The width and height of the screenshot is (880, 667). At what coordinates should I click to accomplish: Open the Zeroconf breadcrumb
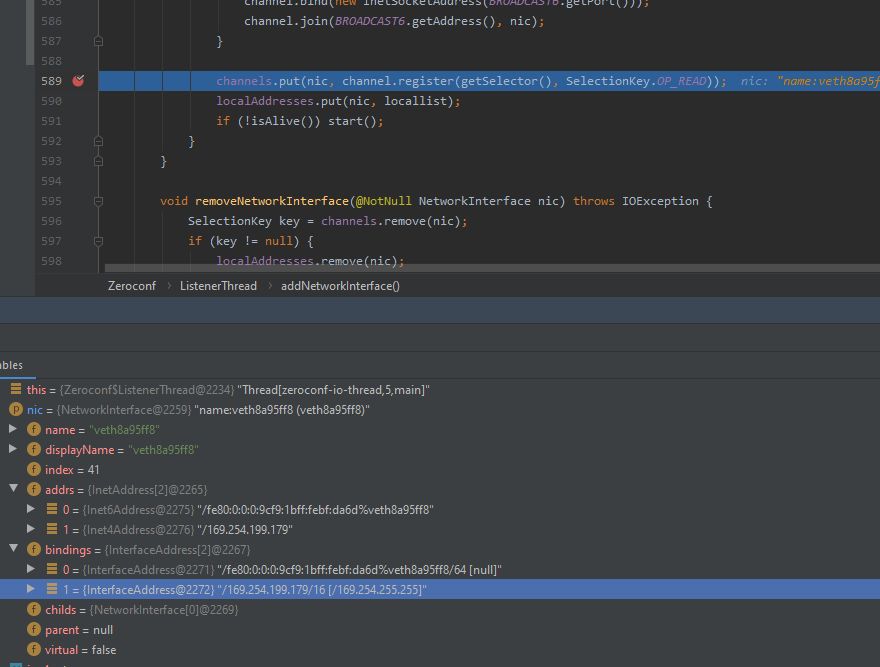click(x=132, y=285)
